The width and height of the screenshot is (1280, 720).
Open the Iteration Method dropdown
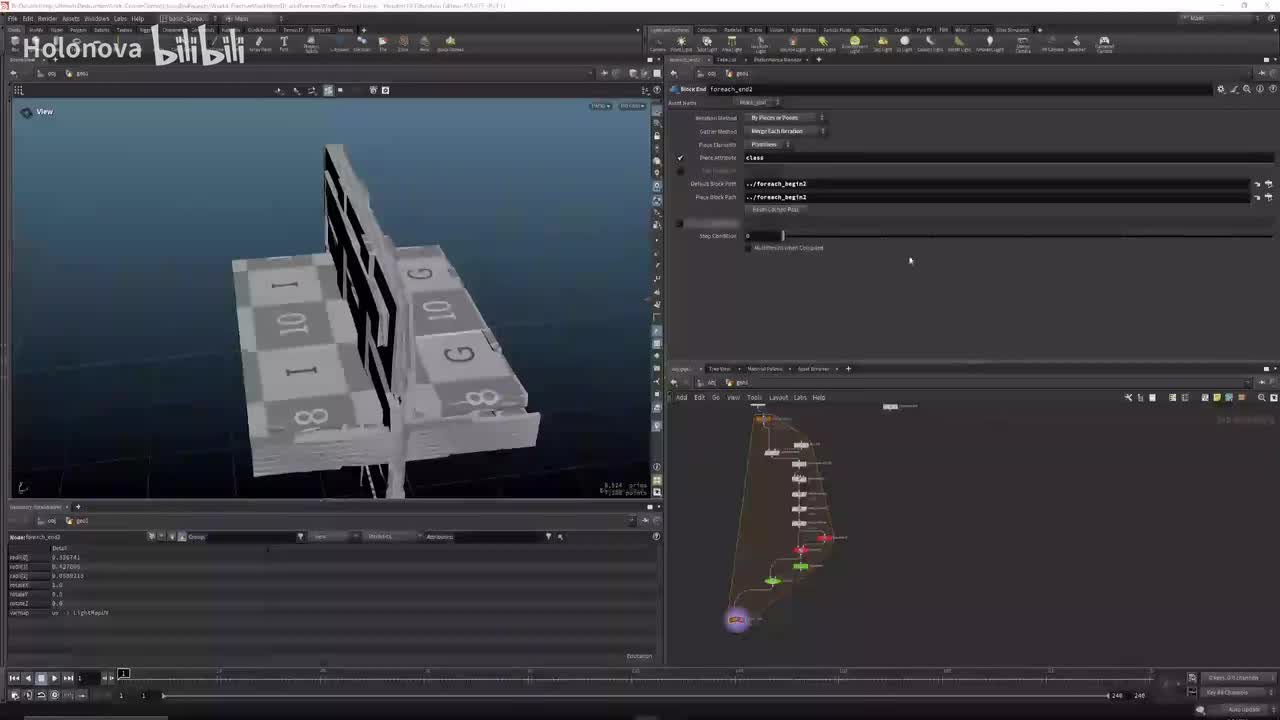pyautogui.click(x=786, y=118)
